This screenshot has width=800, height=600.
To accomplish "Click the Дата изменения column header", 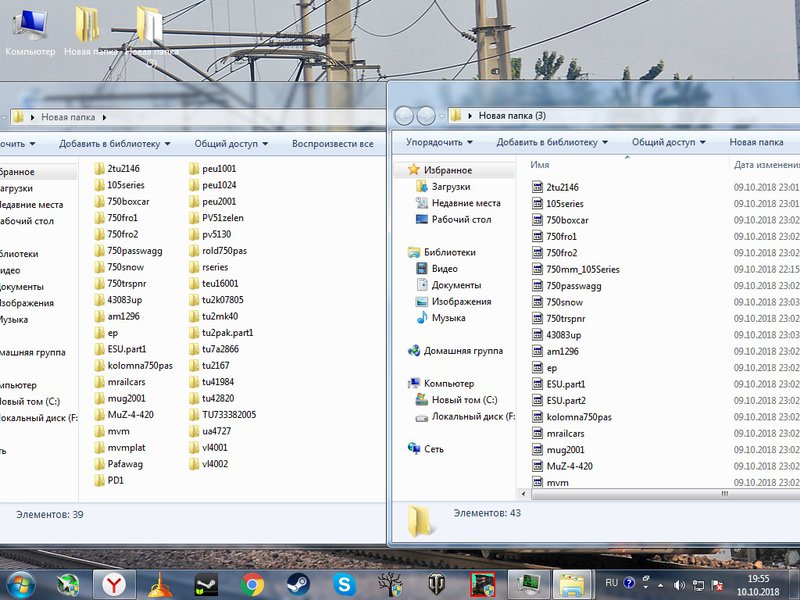I will (x=765, y=165).
